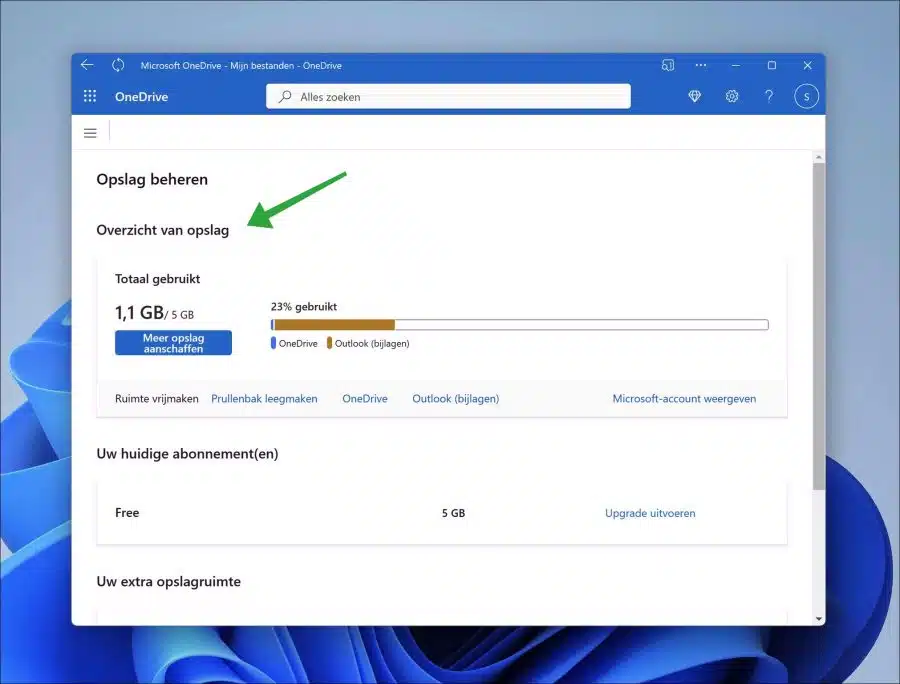Click the 23% gebruikt label
Screen dimensions: 900x684
pos(304,306)
